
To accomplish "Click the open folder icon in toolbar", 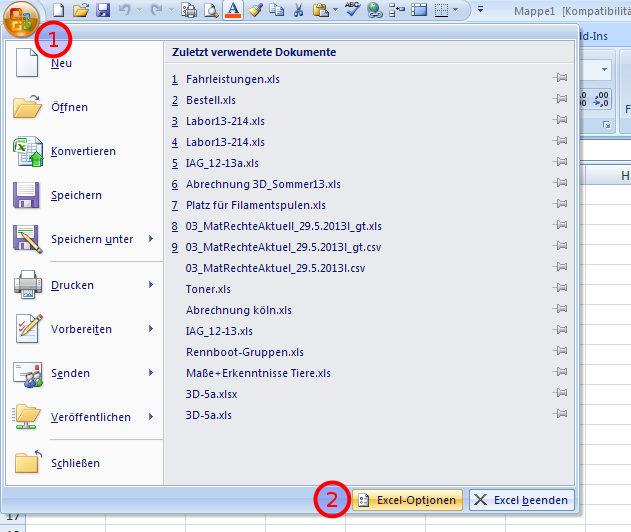I will click(81, 10).
